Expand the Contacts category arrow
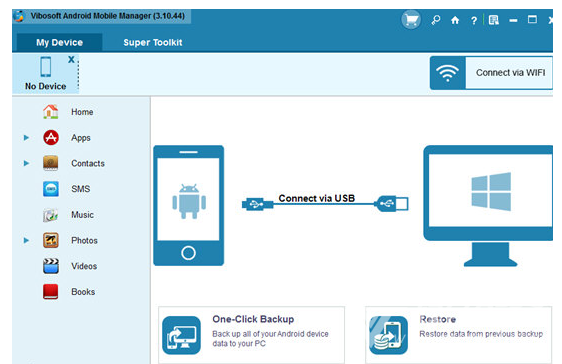The image size is (562, 364). tap(26, 163)
